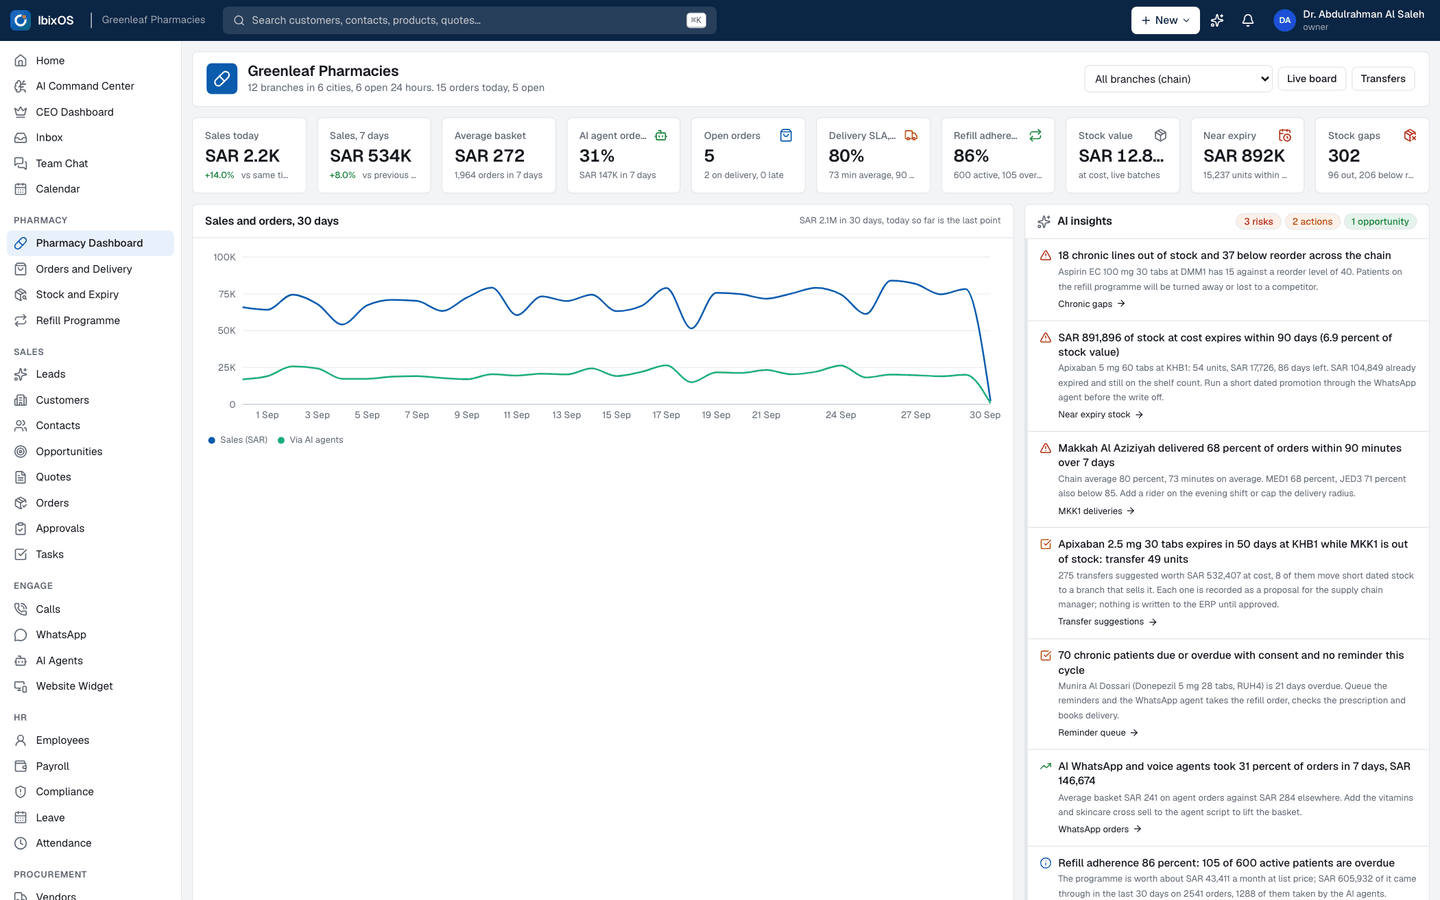This screenshot has height=900, width=1440.
Task: Click the Stock and Expiry icon
Action: click(21, 295)
